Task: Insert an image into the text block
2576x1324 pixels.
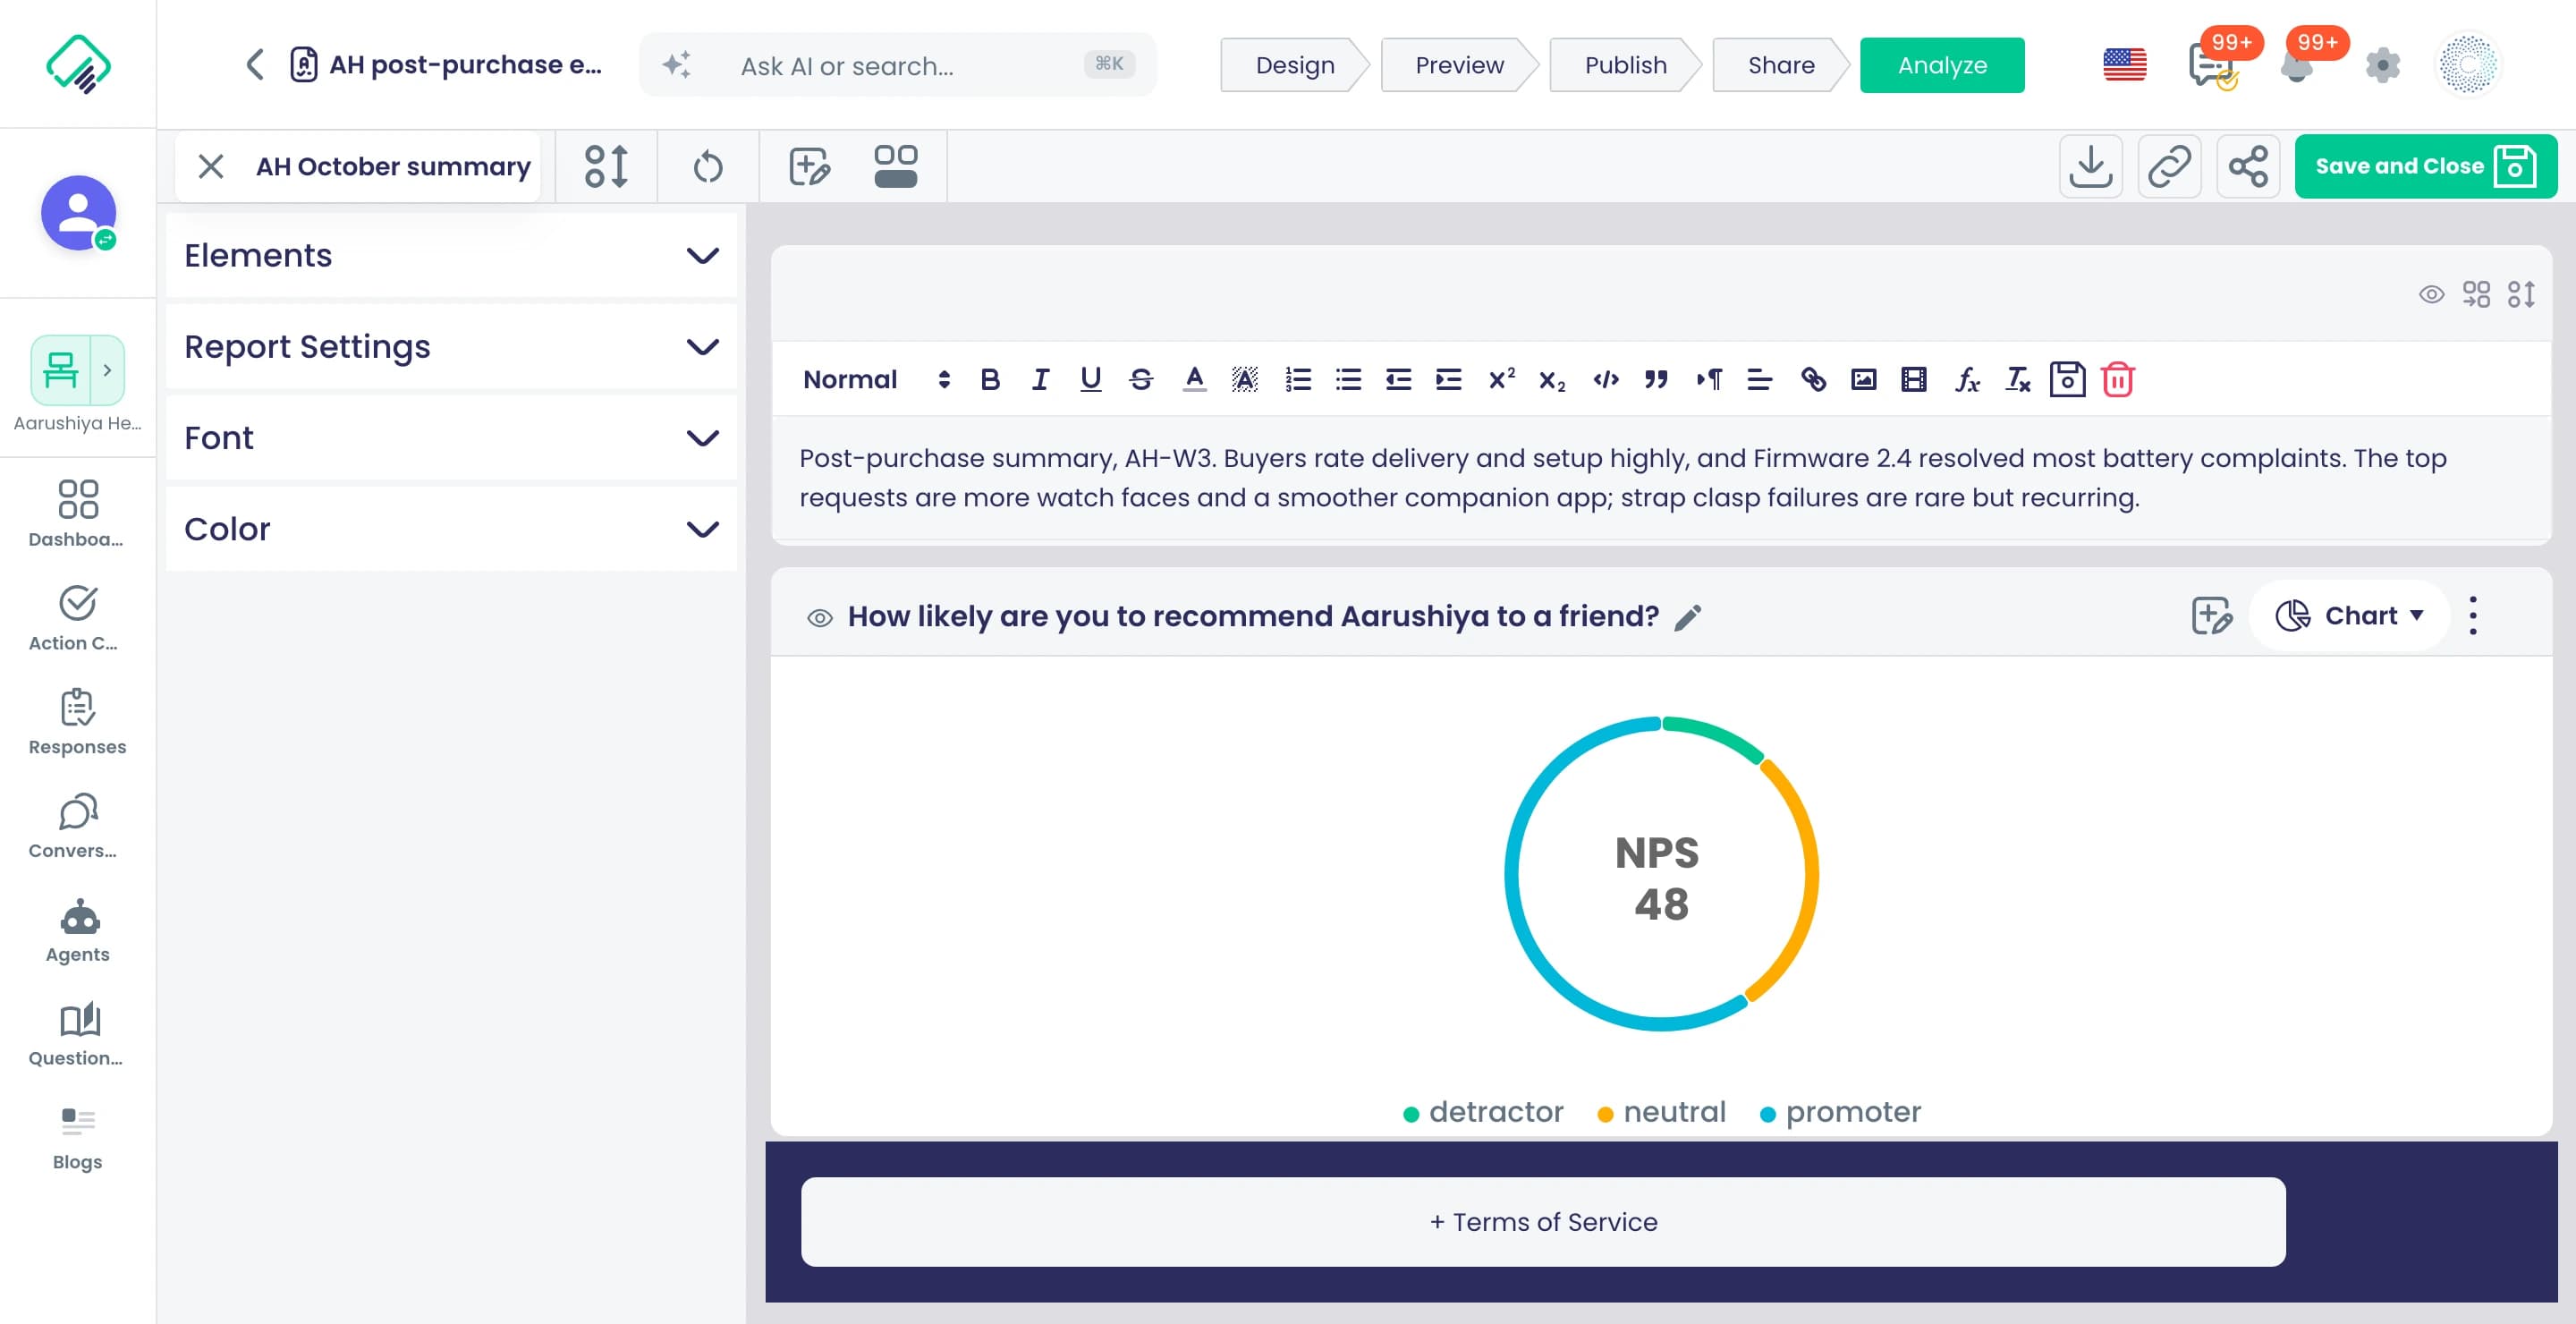Action: [1863, 380]
